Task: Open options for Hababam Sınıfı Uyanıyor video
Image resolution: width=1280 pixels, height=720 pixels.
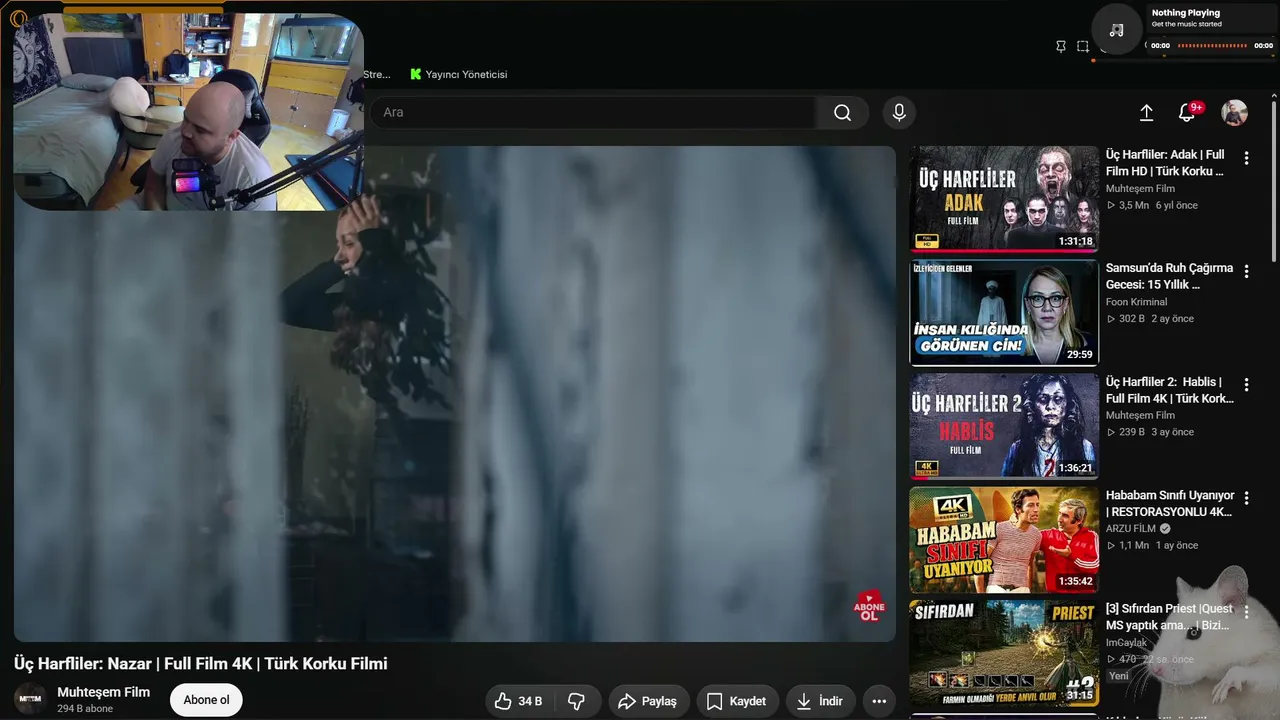Action: [1246, 498]
